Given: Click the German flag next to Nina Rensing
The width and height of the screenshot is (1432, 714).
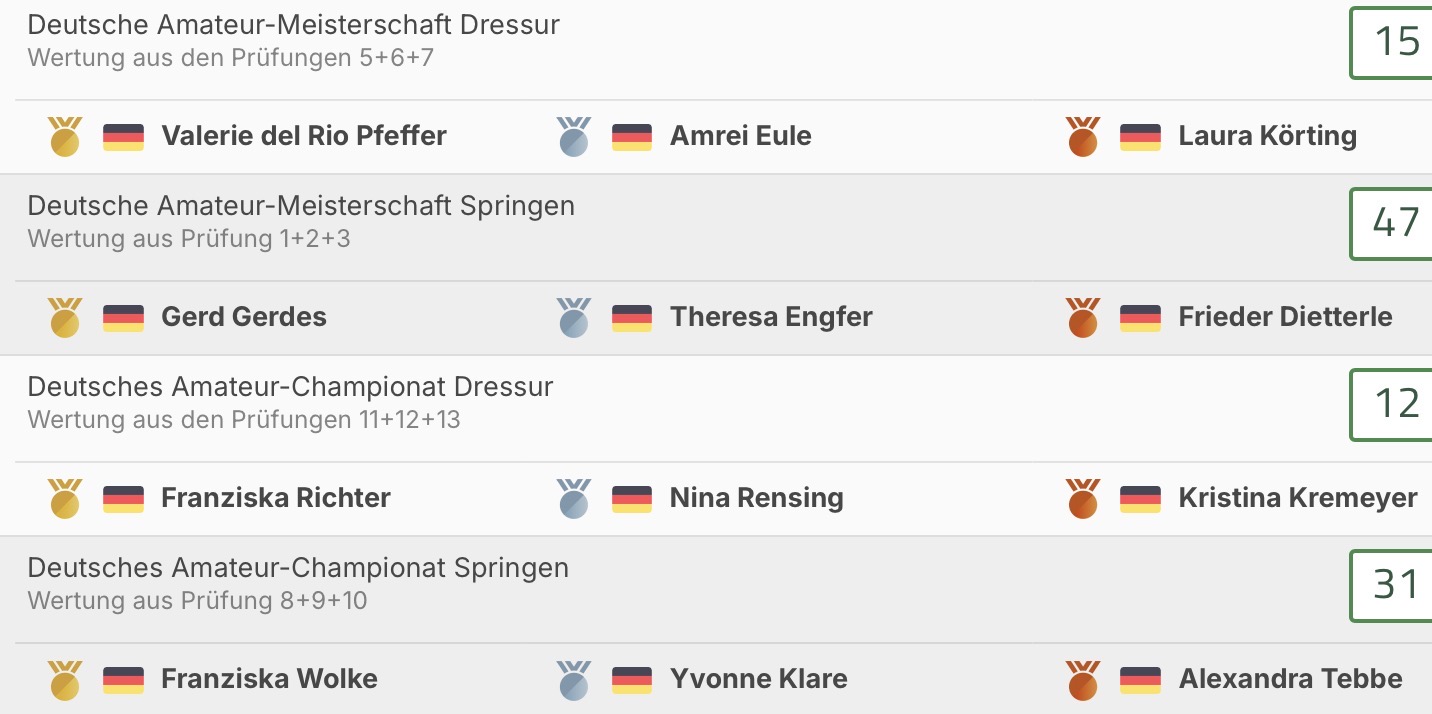Looking at the screenshot, I should 632,499.
